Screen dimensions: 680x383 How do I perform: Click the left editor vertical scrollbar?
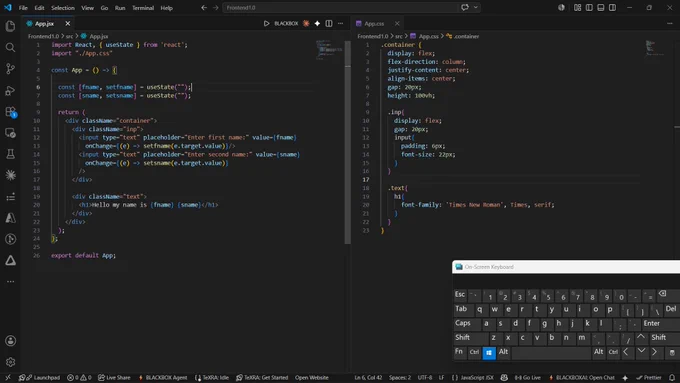tap(347, 143)
